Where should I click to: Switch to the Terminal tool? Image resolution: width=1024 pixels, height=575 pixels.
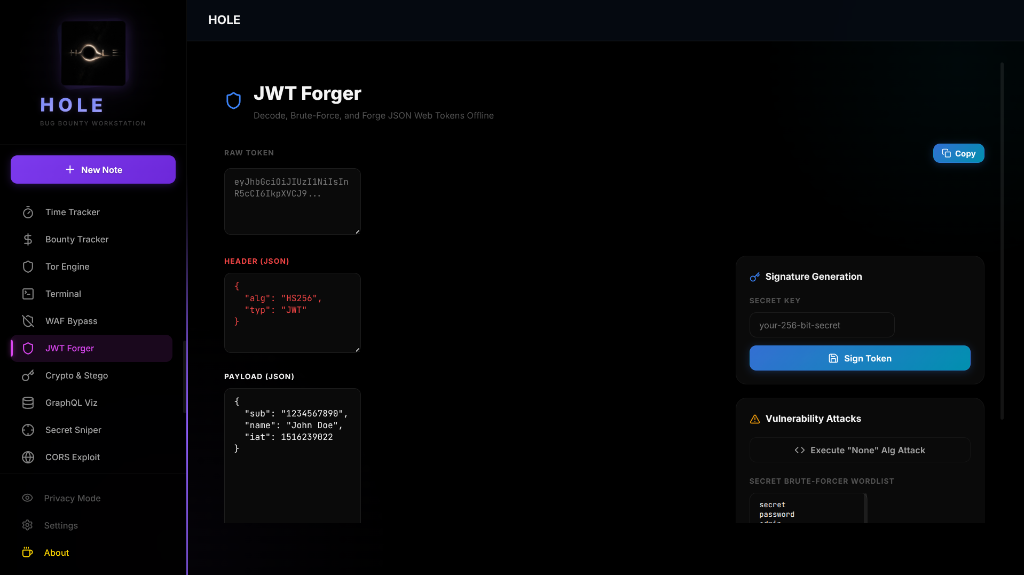click(x=91, y=294)
